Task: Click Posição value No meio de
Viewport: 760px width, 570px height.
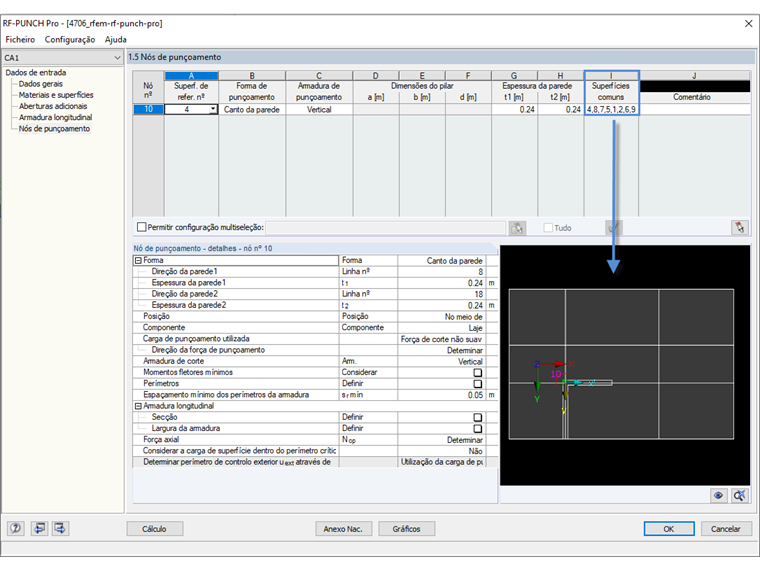Action: click(441, 317)
